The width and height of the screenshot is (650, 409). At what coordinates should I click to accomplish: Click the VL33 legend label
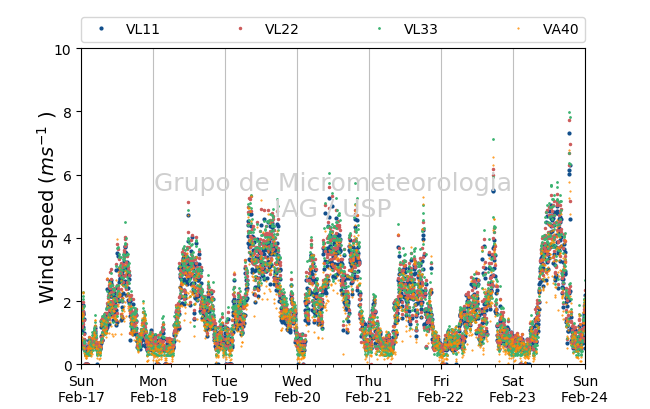420,29
